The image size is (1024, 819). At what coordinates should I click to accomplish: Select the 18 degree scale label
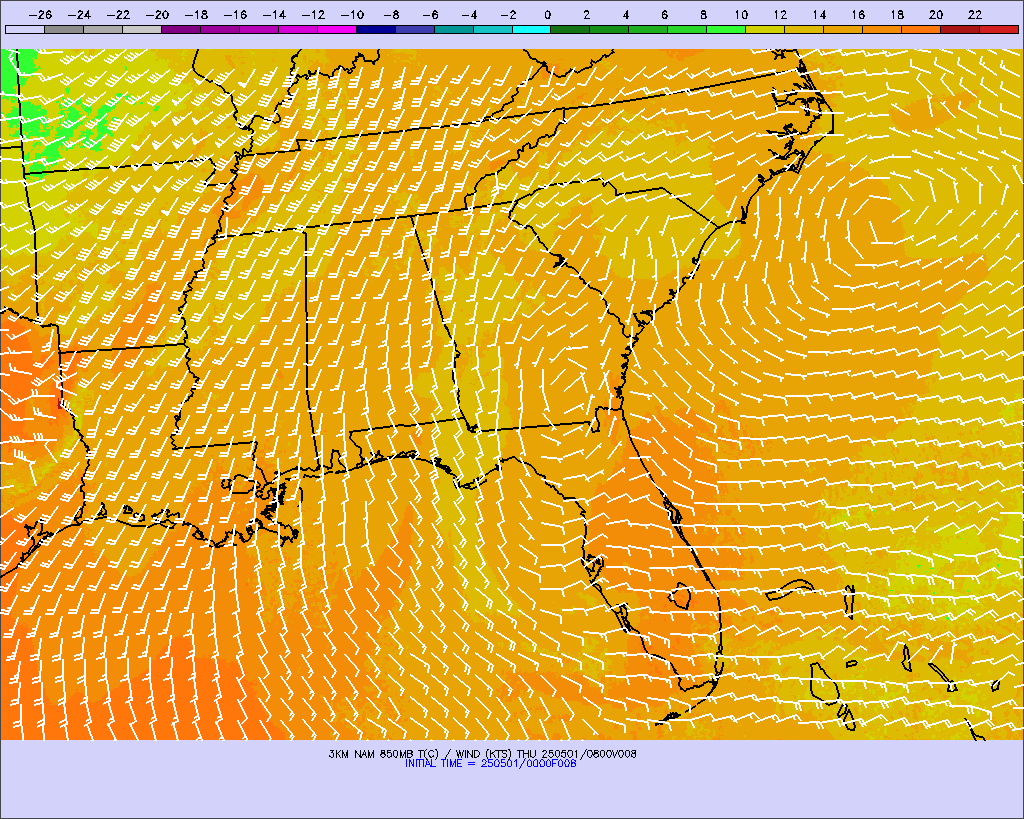pos(897,14)
